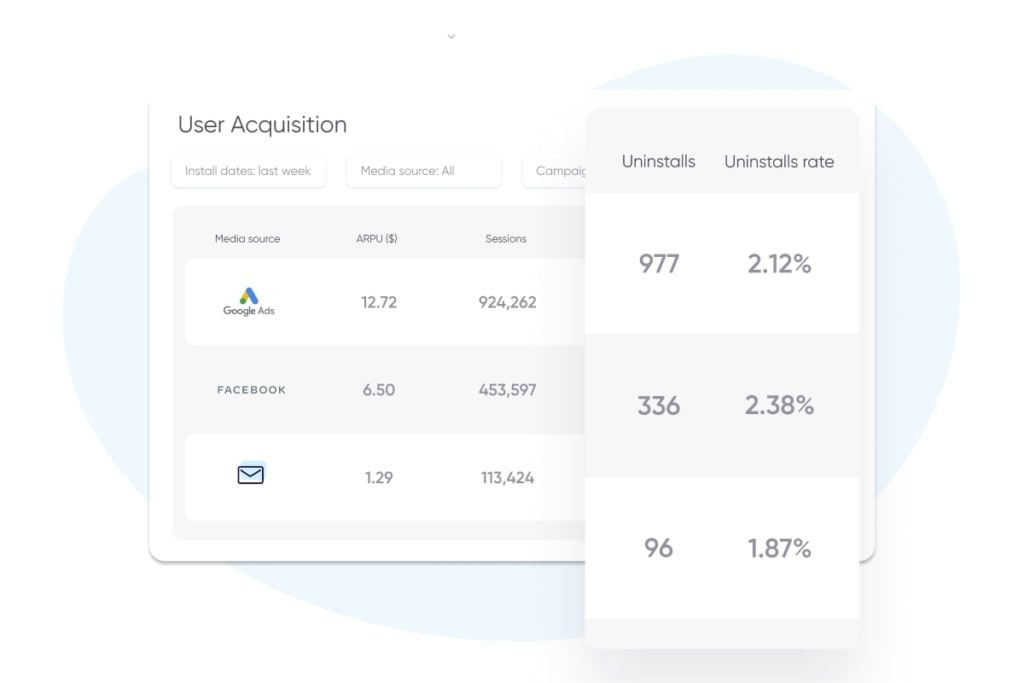Open the Install dates: last week filter
1024x683 pixels.
coord(247,171)
